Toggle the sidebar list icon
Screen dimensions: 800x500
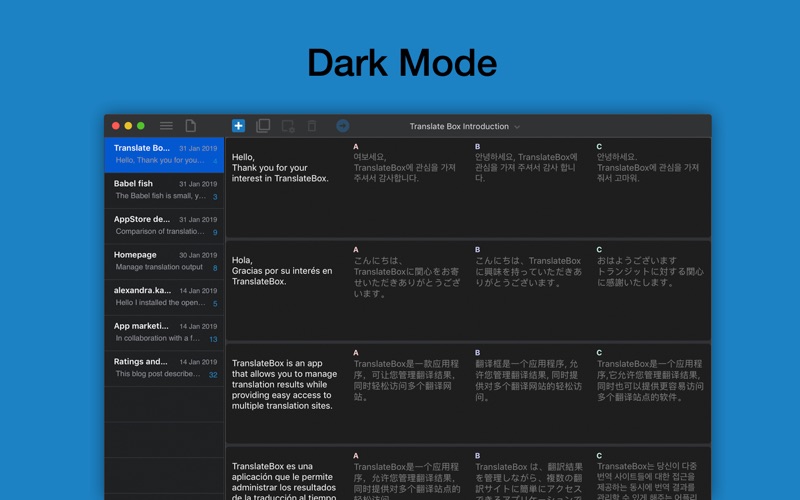pos(166,126)
